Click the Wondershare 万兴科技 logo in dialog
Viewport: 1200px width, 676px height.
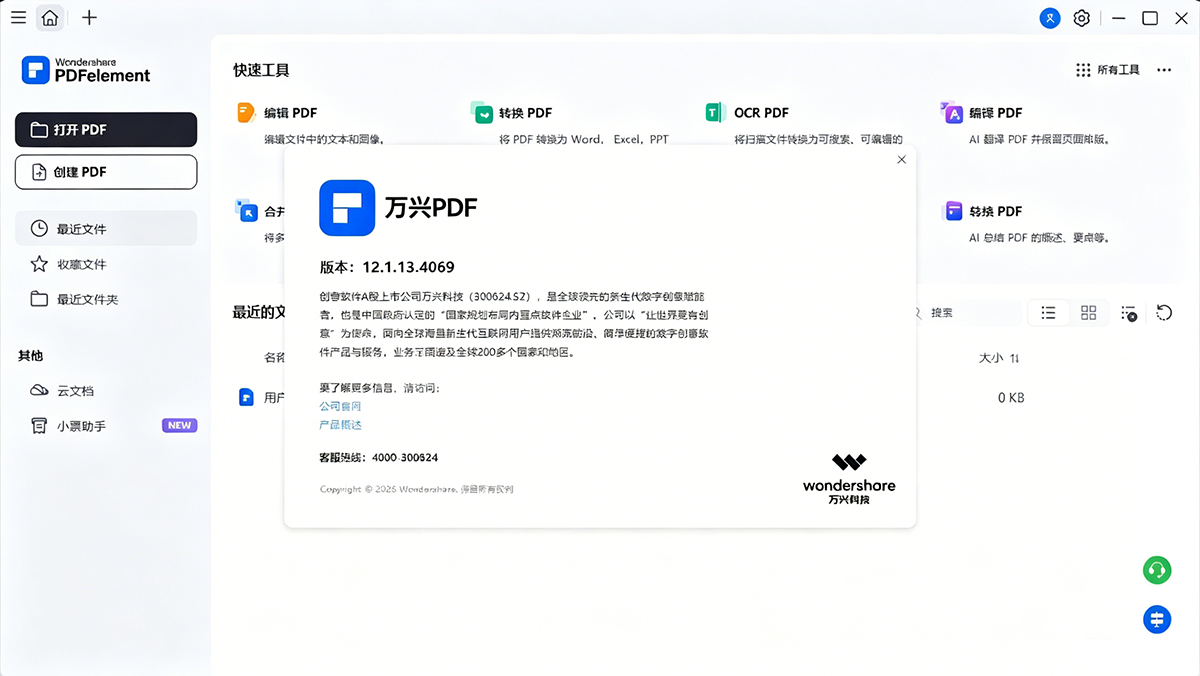849,479
